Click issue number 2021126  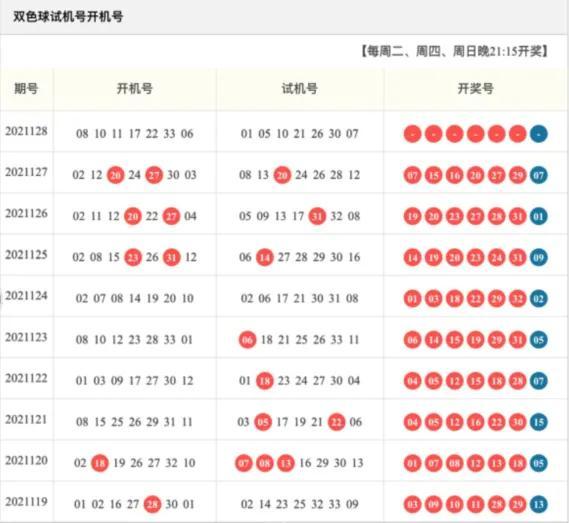(x=26, y=213)
